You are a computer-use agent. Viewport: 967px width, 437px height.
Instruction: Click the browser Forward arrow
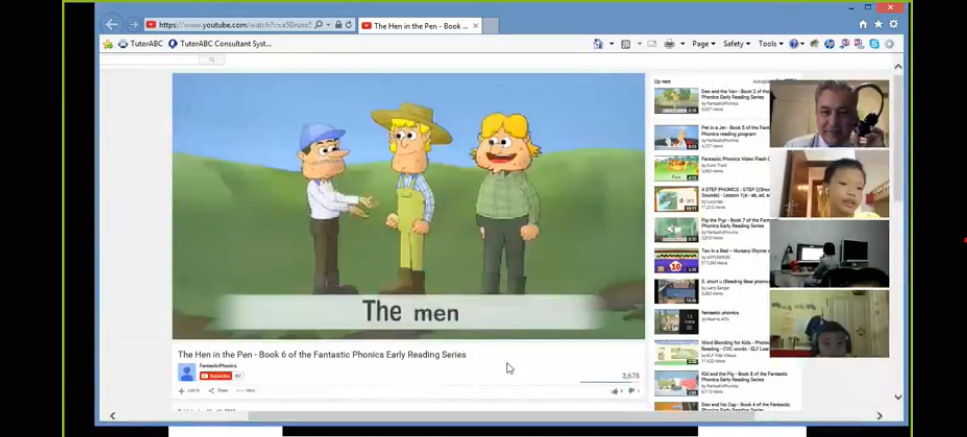pyautogui.click(x=133, y=25)
